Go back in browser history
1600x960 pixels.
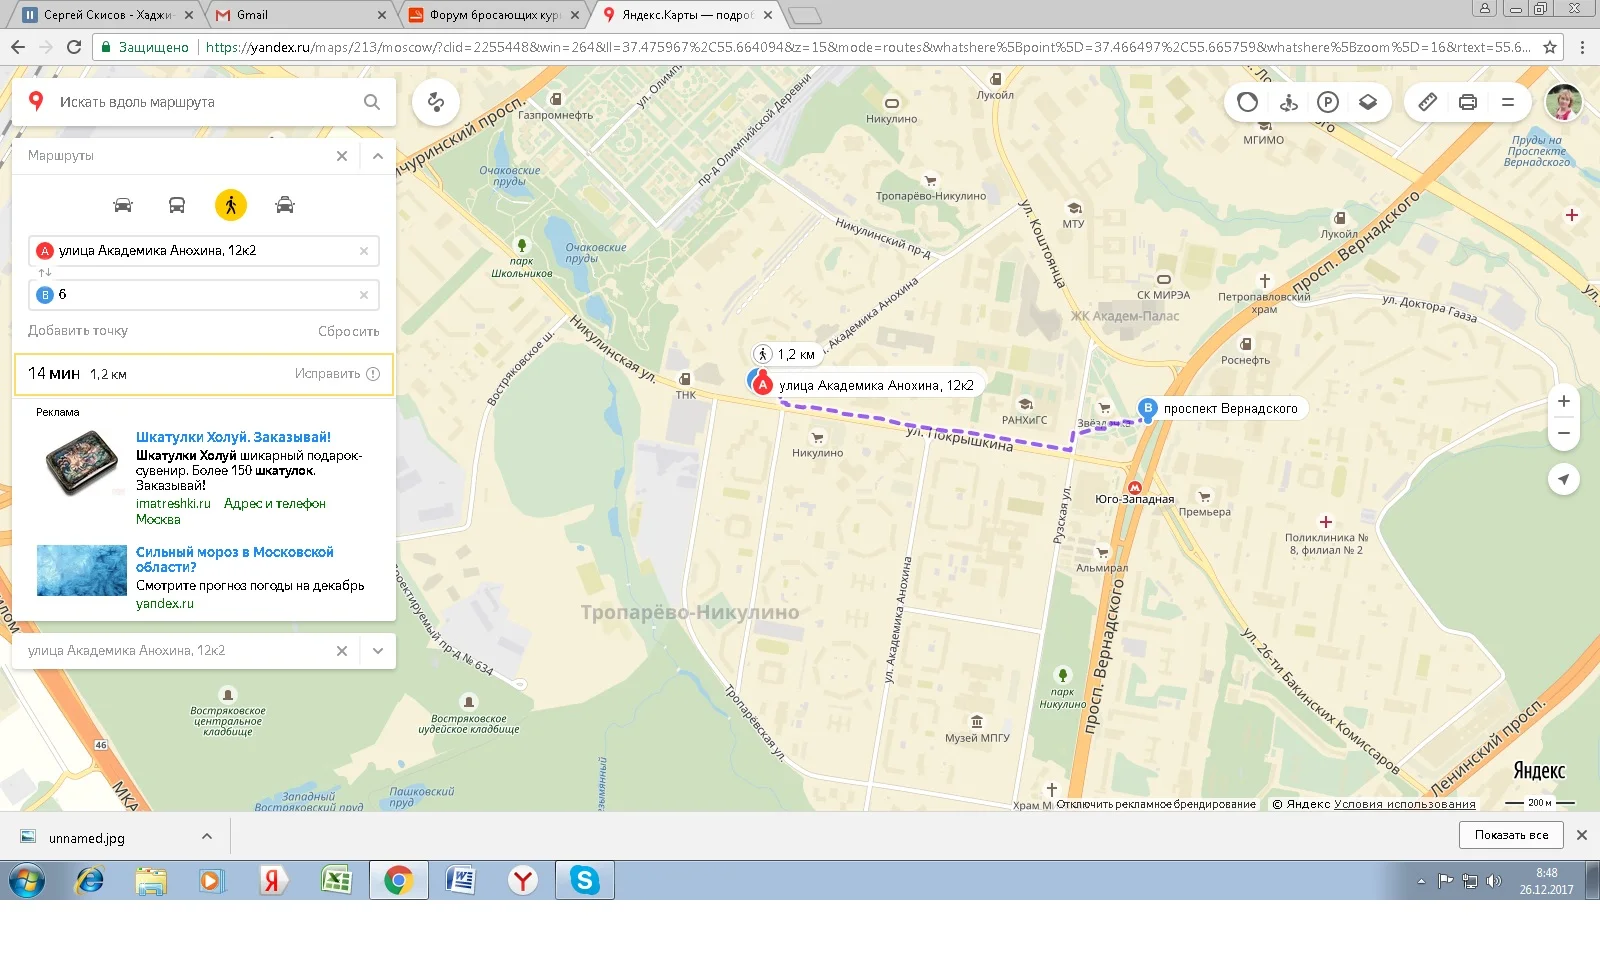click(x=18, y=47)
